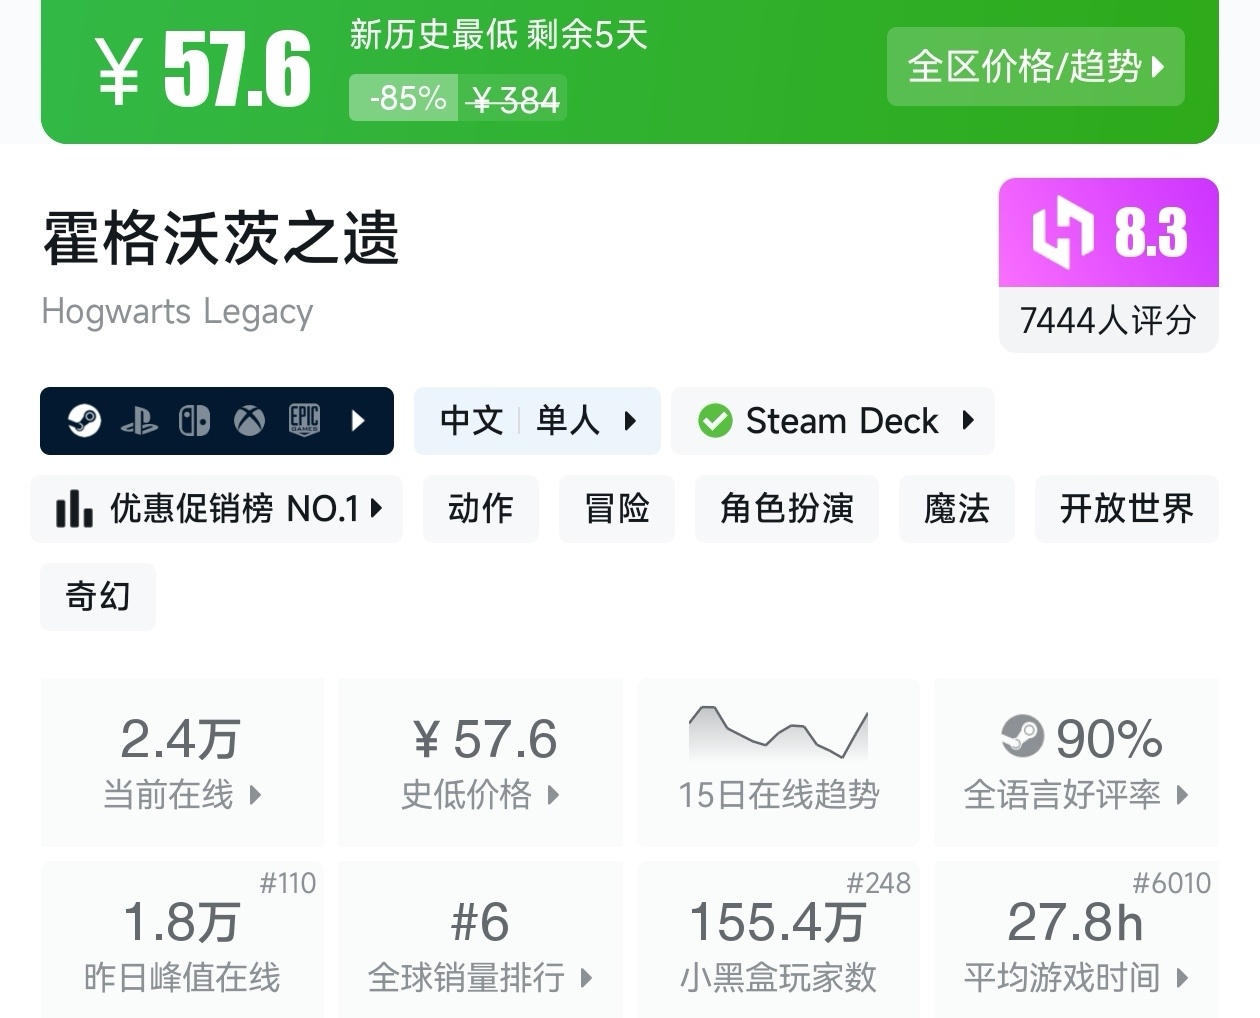Click the Xbox platform icon
Screen dimensions: 1260x1018
249,421
